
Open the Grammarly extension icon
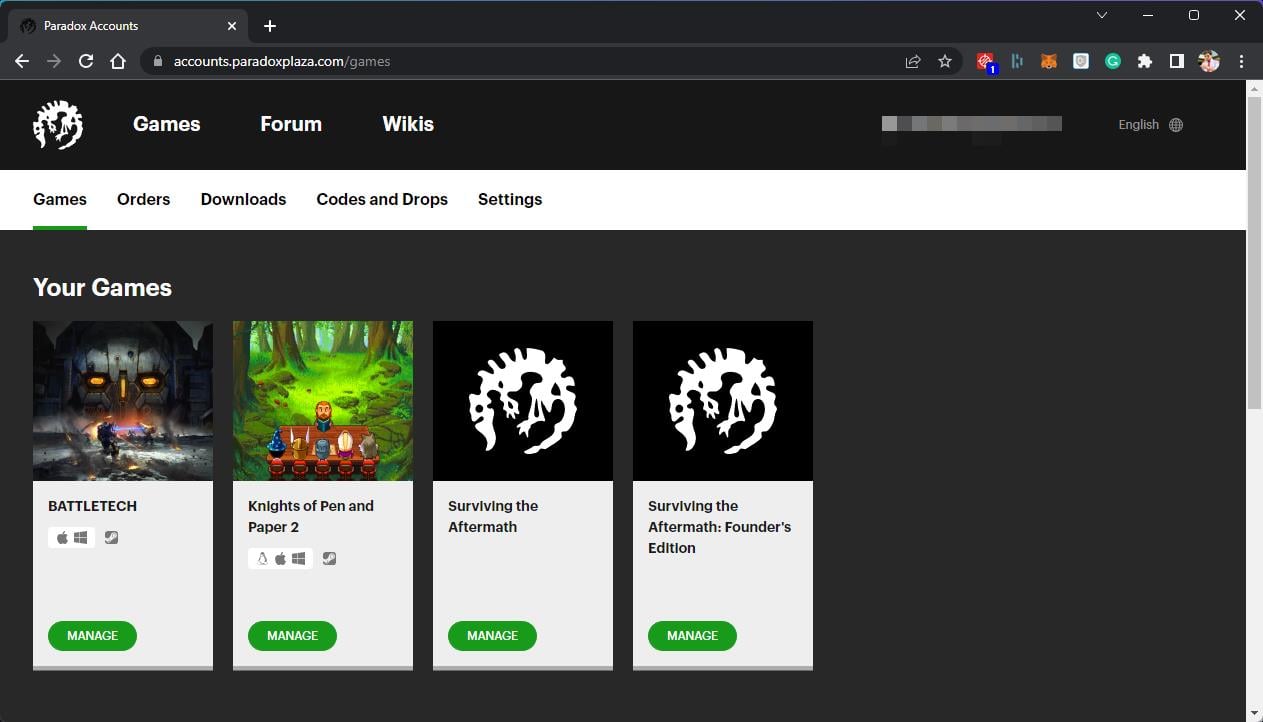1113,61
